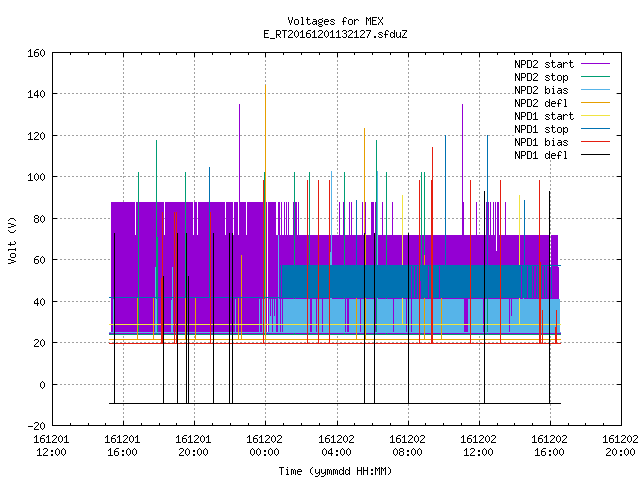Click the chart title Voltages for MEX

click(335, 21)
